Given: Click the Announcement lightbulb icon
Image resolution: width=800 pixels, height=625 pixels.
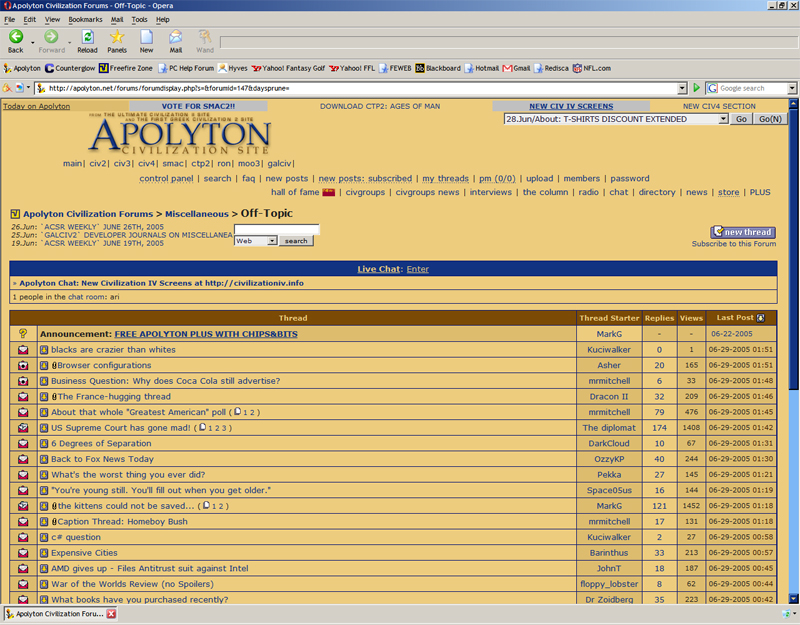Looking at the screenshot, I should [x=23, y=333].
